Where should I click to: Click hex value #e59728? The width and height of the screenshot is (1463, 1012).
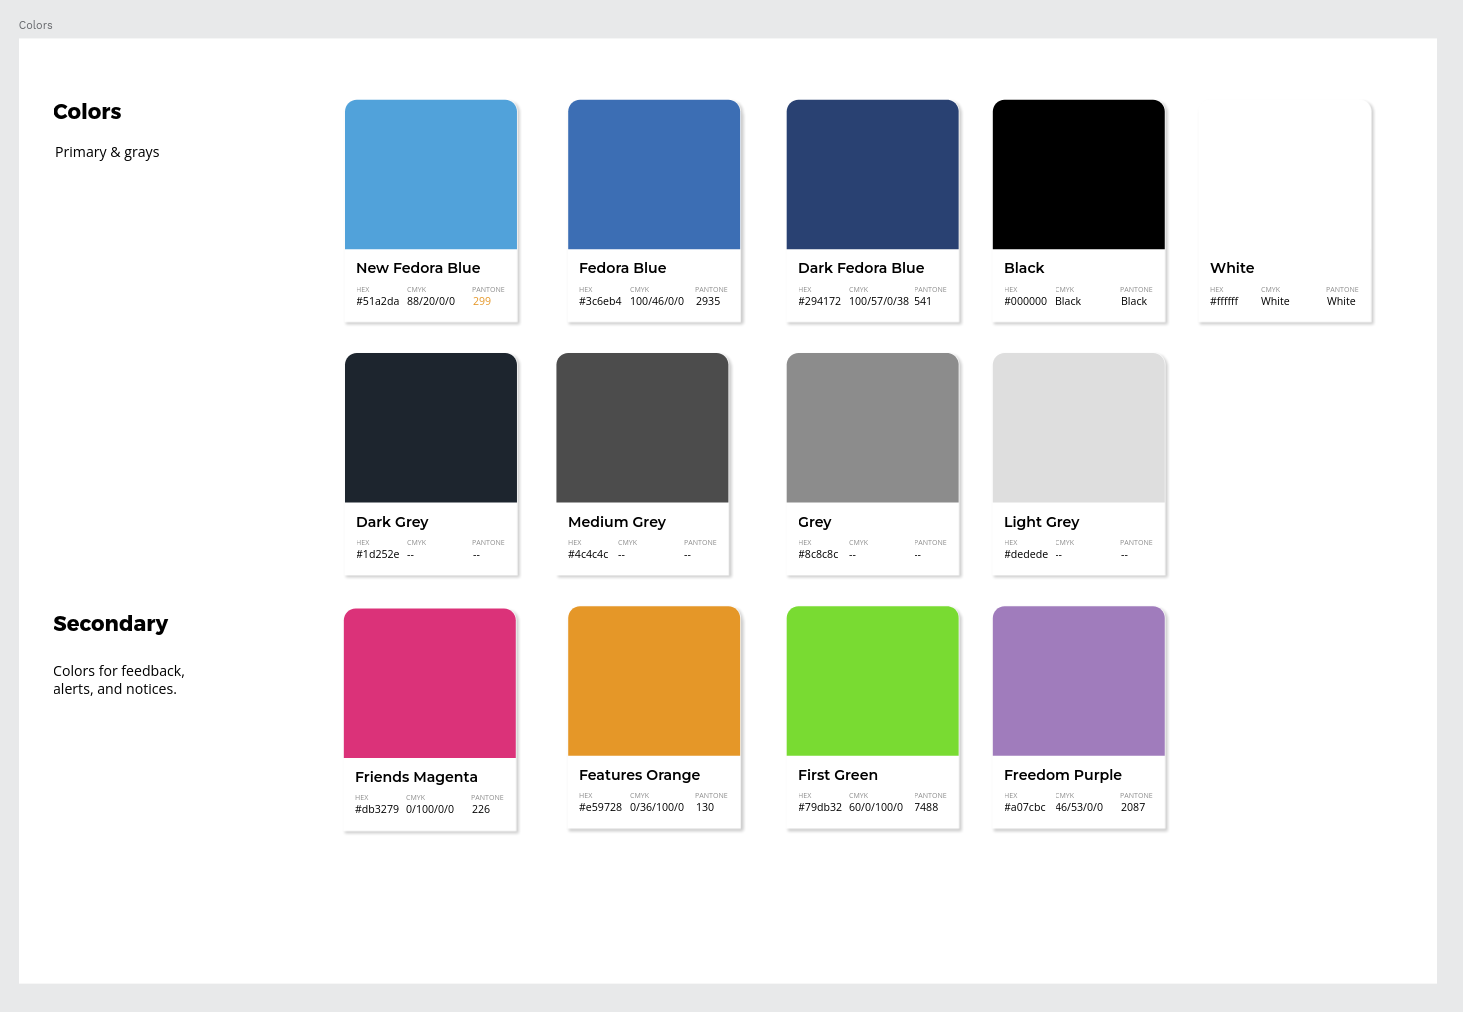point(601,807)
